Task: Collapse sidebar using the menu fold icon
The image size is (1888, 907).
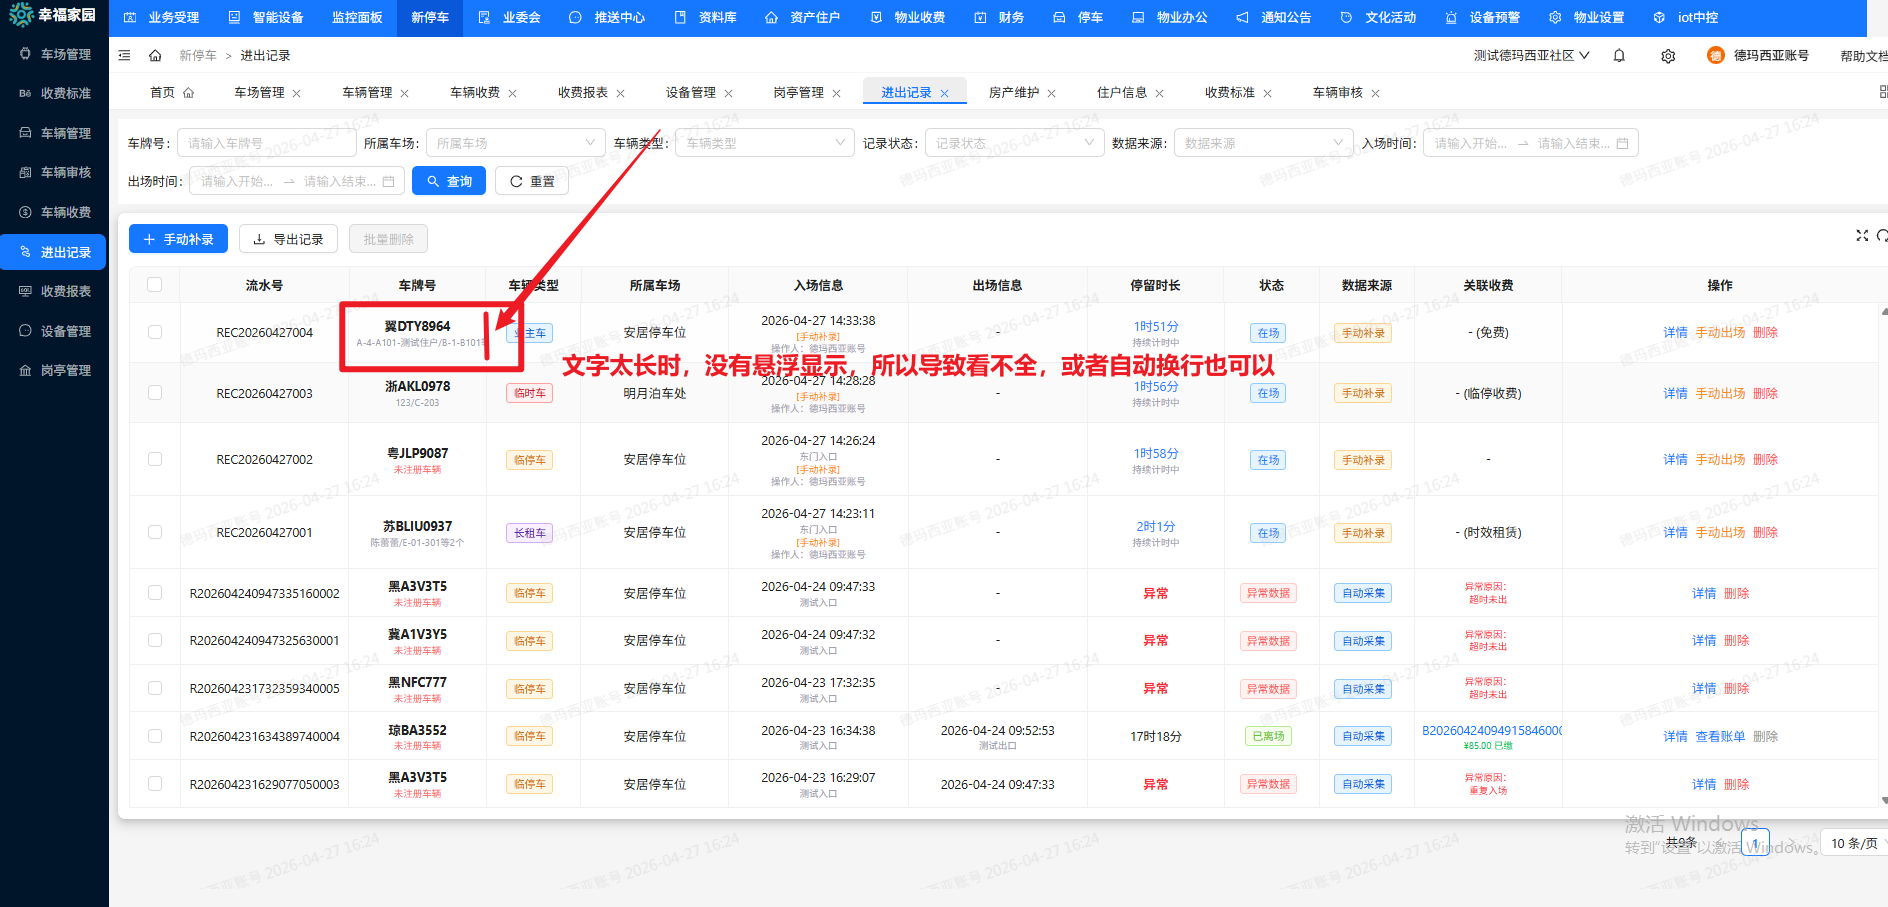Action: [125, 56]
